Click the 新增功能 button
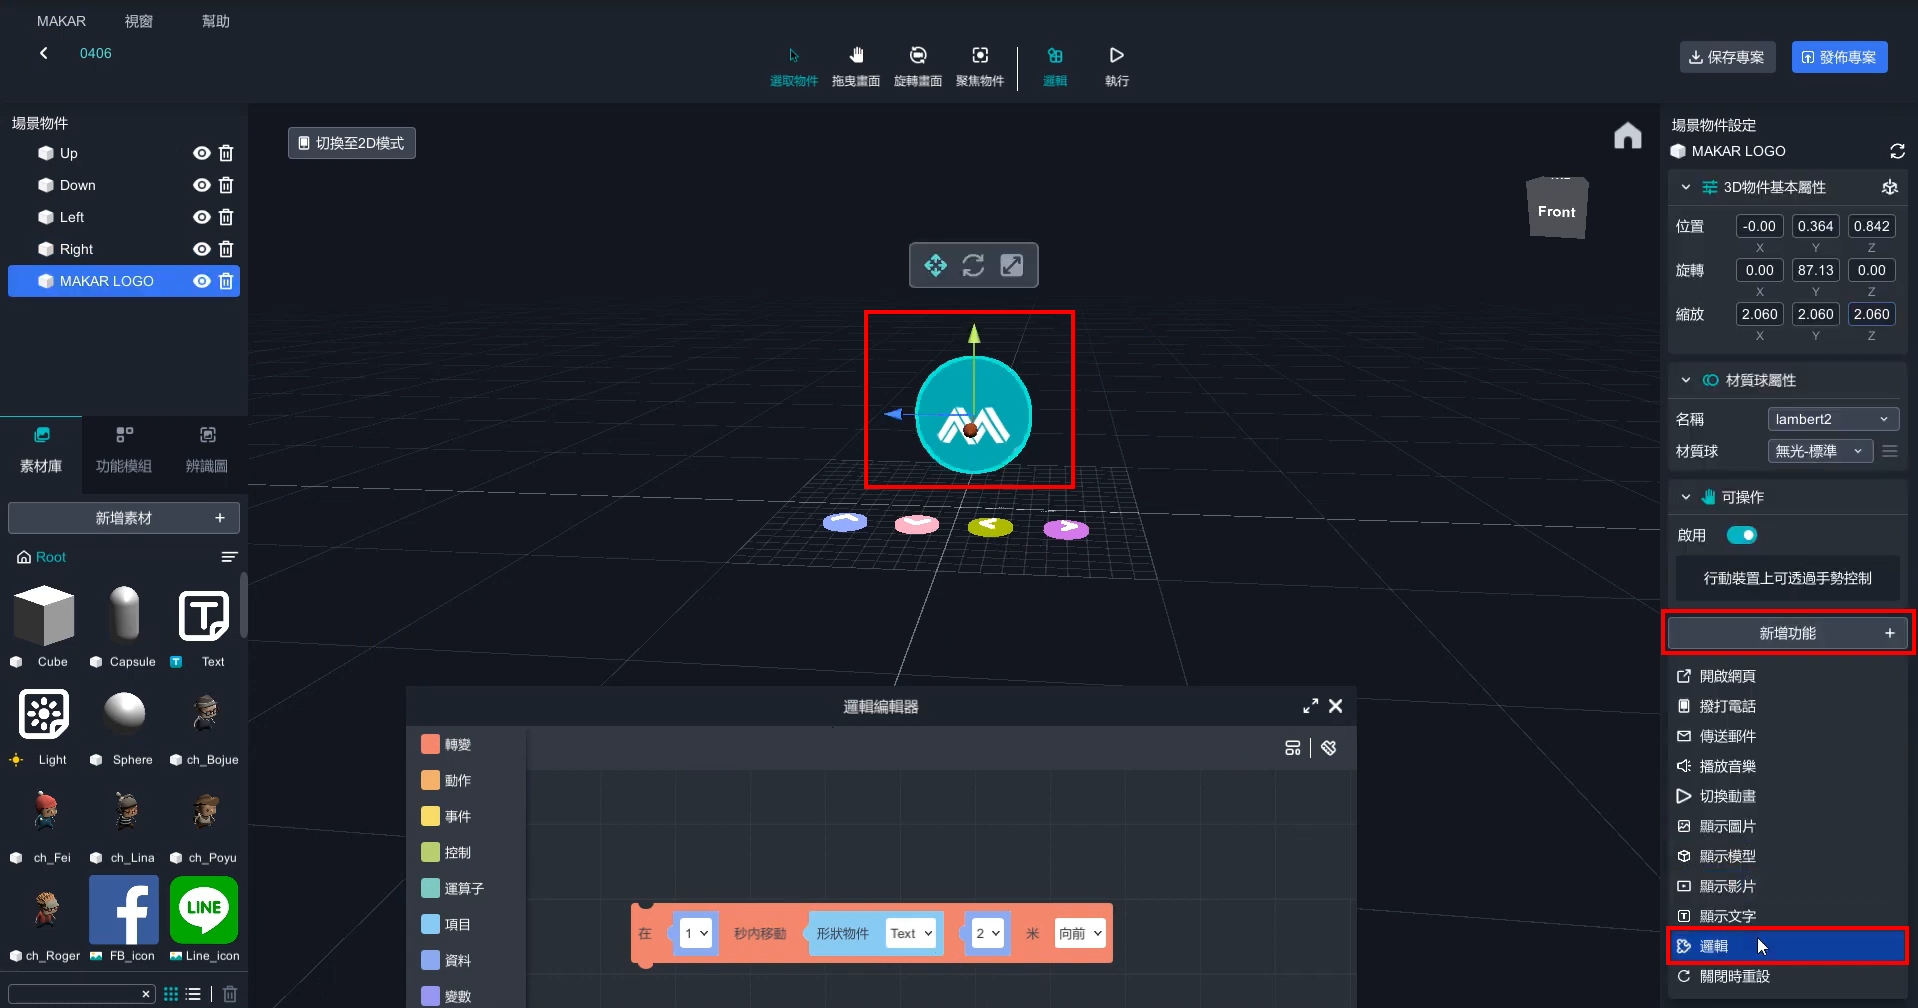Viewport: 1918px width, 1008px height. point(1787,633)
